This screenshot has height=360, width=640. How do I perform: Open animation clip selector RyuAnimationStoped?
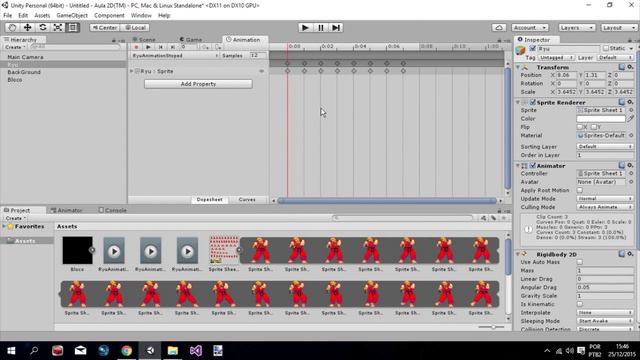[x=175, y=56]
